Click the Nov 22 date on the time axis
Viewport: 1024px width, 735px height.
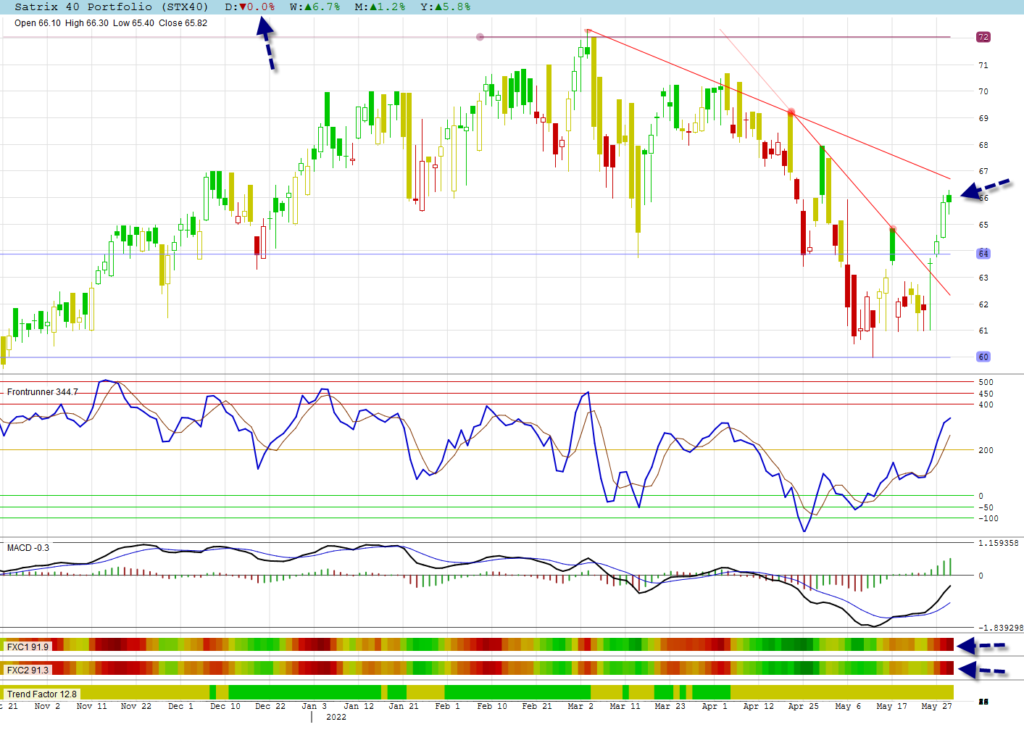[136, 706]
